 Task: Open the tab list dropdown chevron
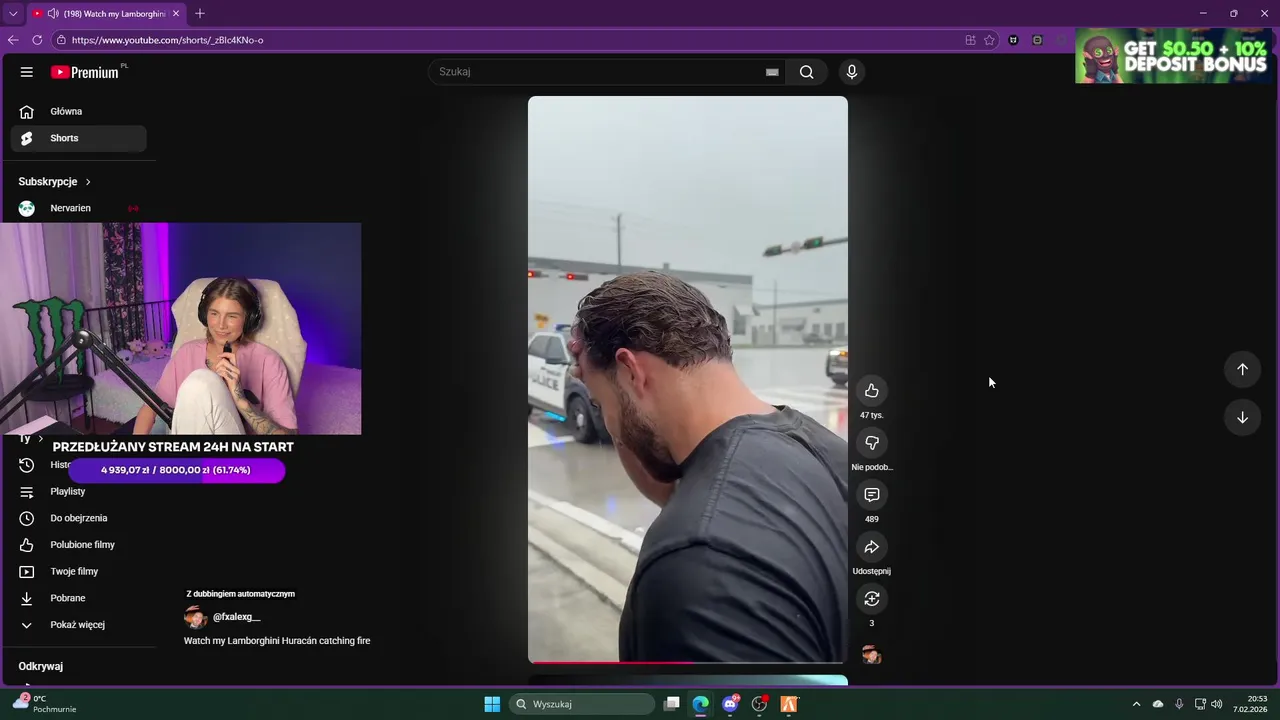[13, 14]
